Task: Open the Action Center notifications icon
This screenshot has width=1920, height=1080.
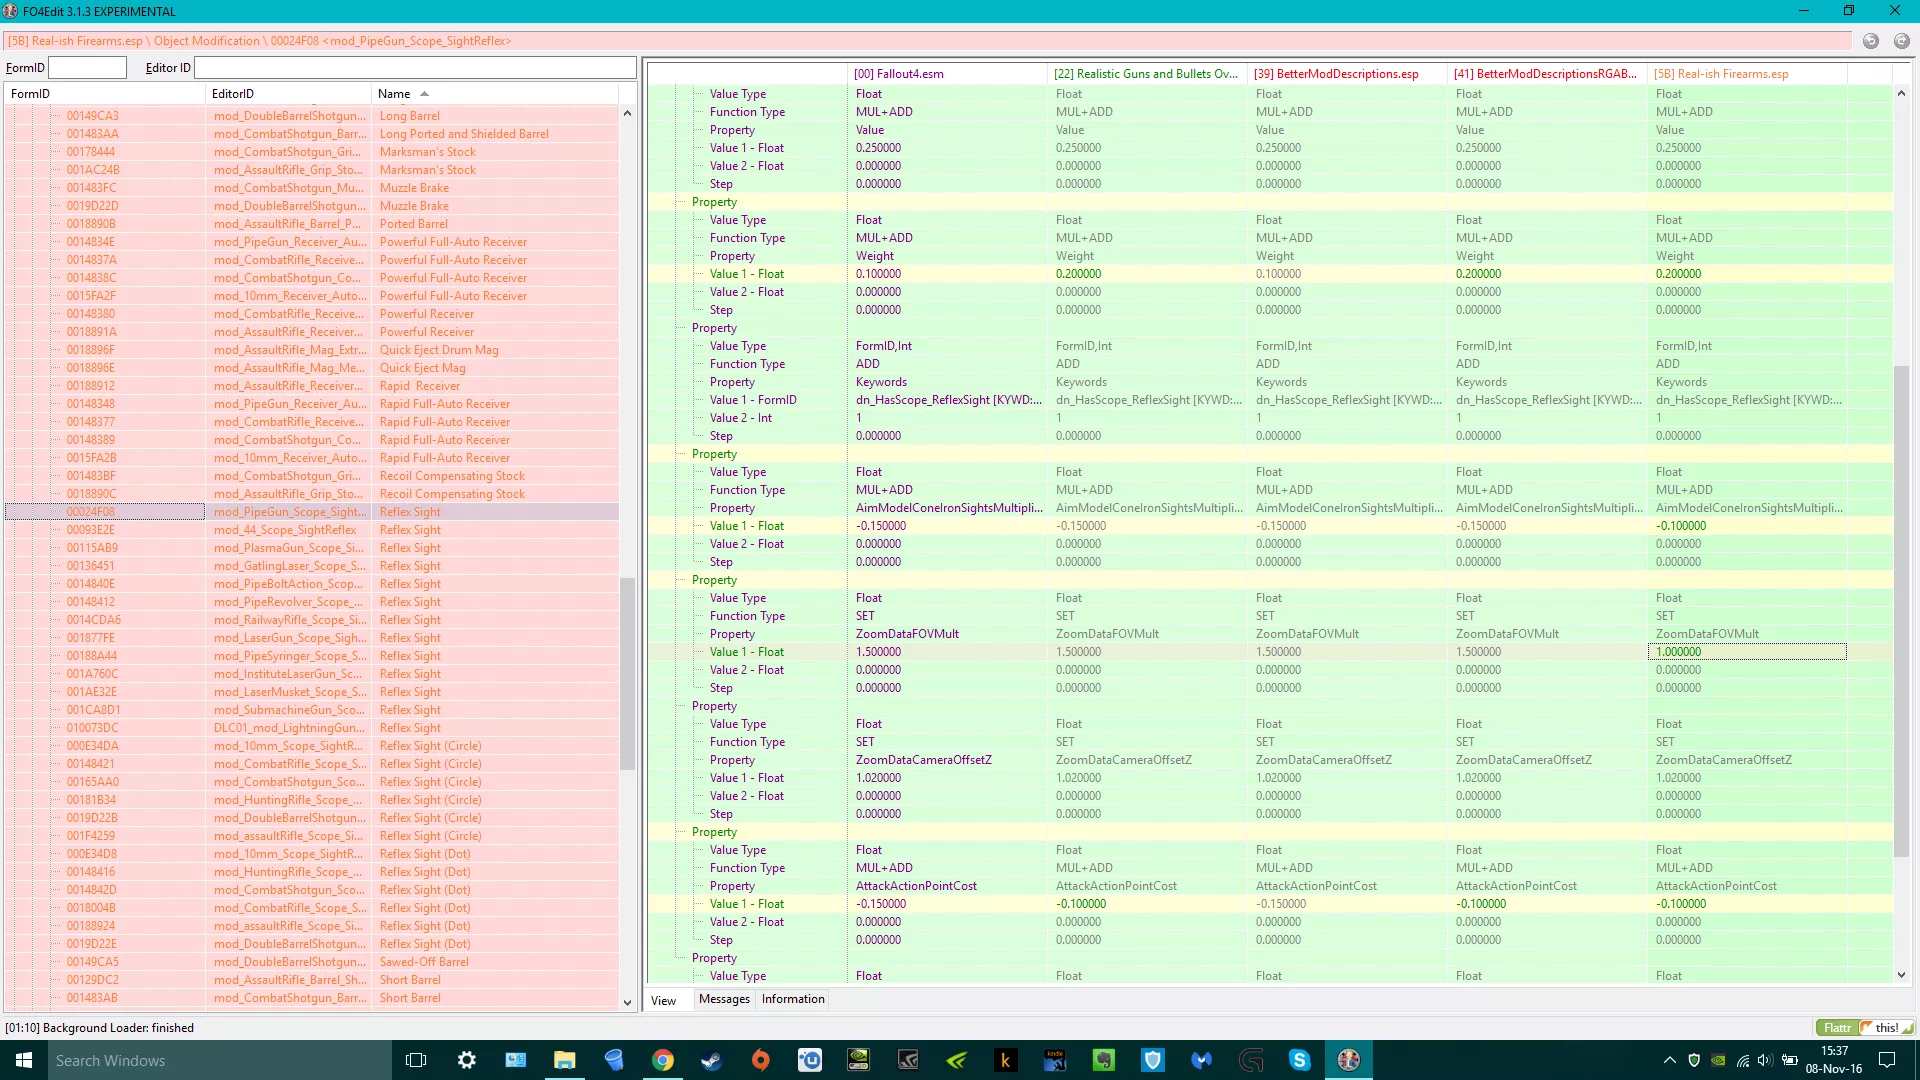Action: [1887, 1060]
